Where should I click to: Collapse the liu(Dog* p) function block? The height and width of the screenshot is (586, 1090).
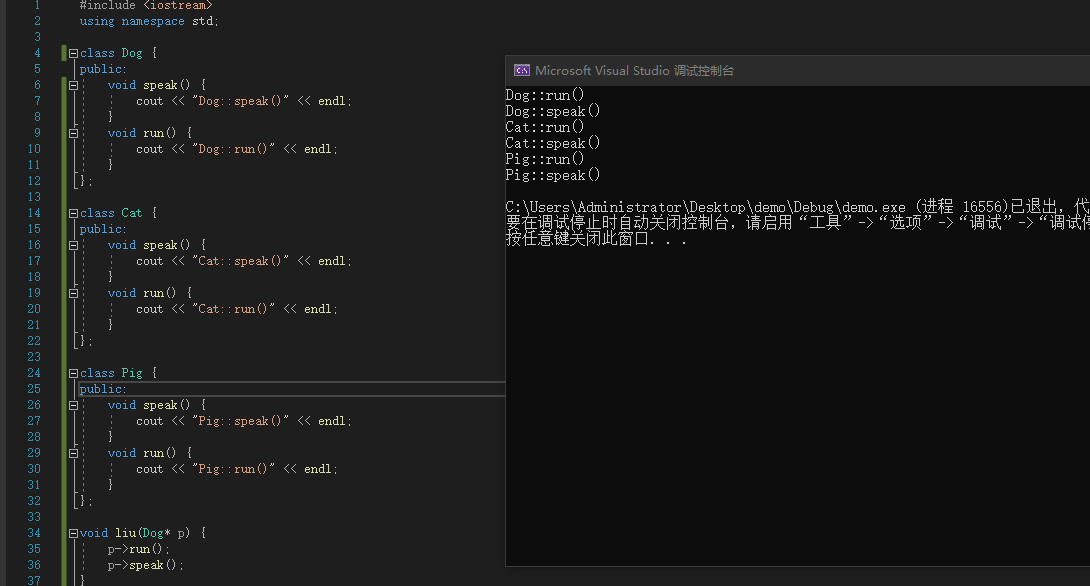73,533
